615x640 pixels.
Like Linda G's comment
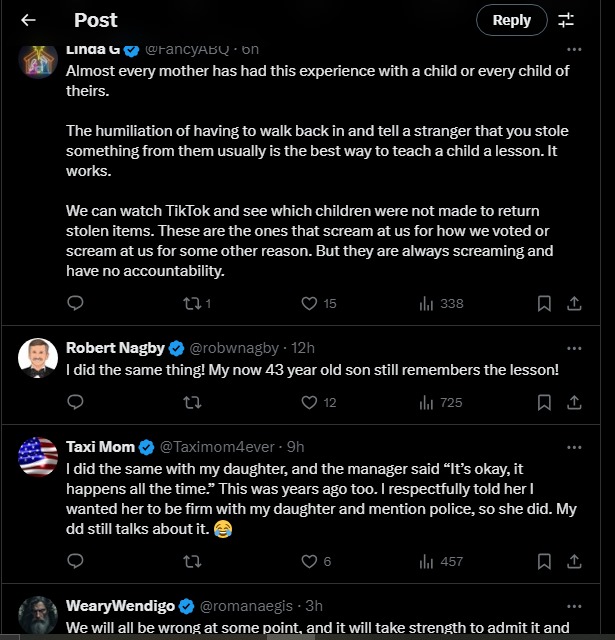[x=310, y=303]
